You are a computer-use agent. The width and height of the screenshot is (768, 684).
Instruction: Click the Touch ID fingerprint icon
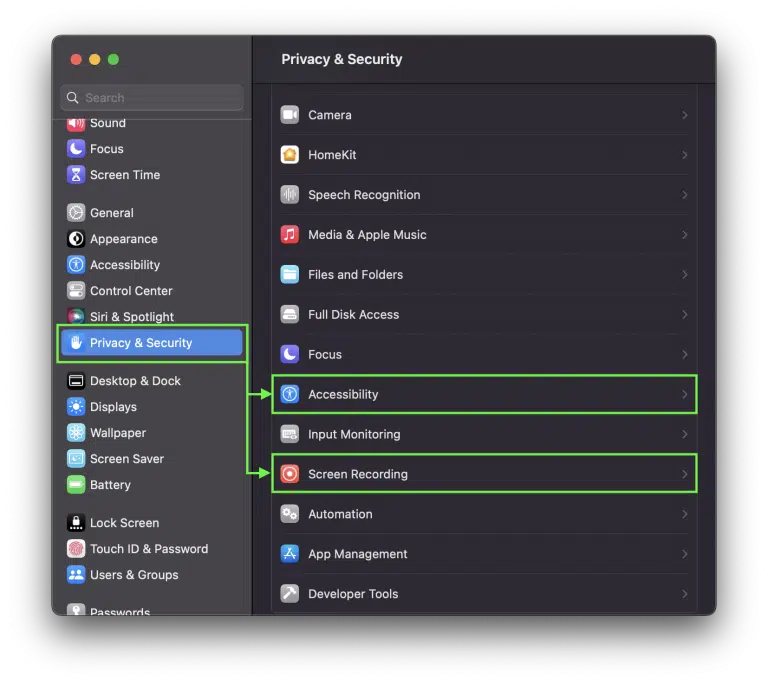point(76,549)
